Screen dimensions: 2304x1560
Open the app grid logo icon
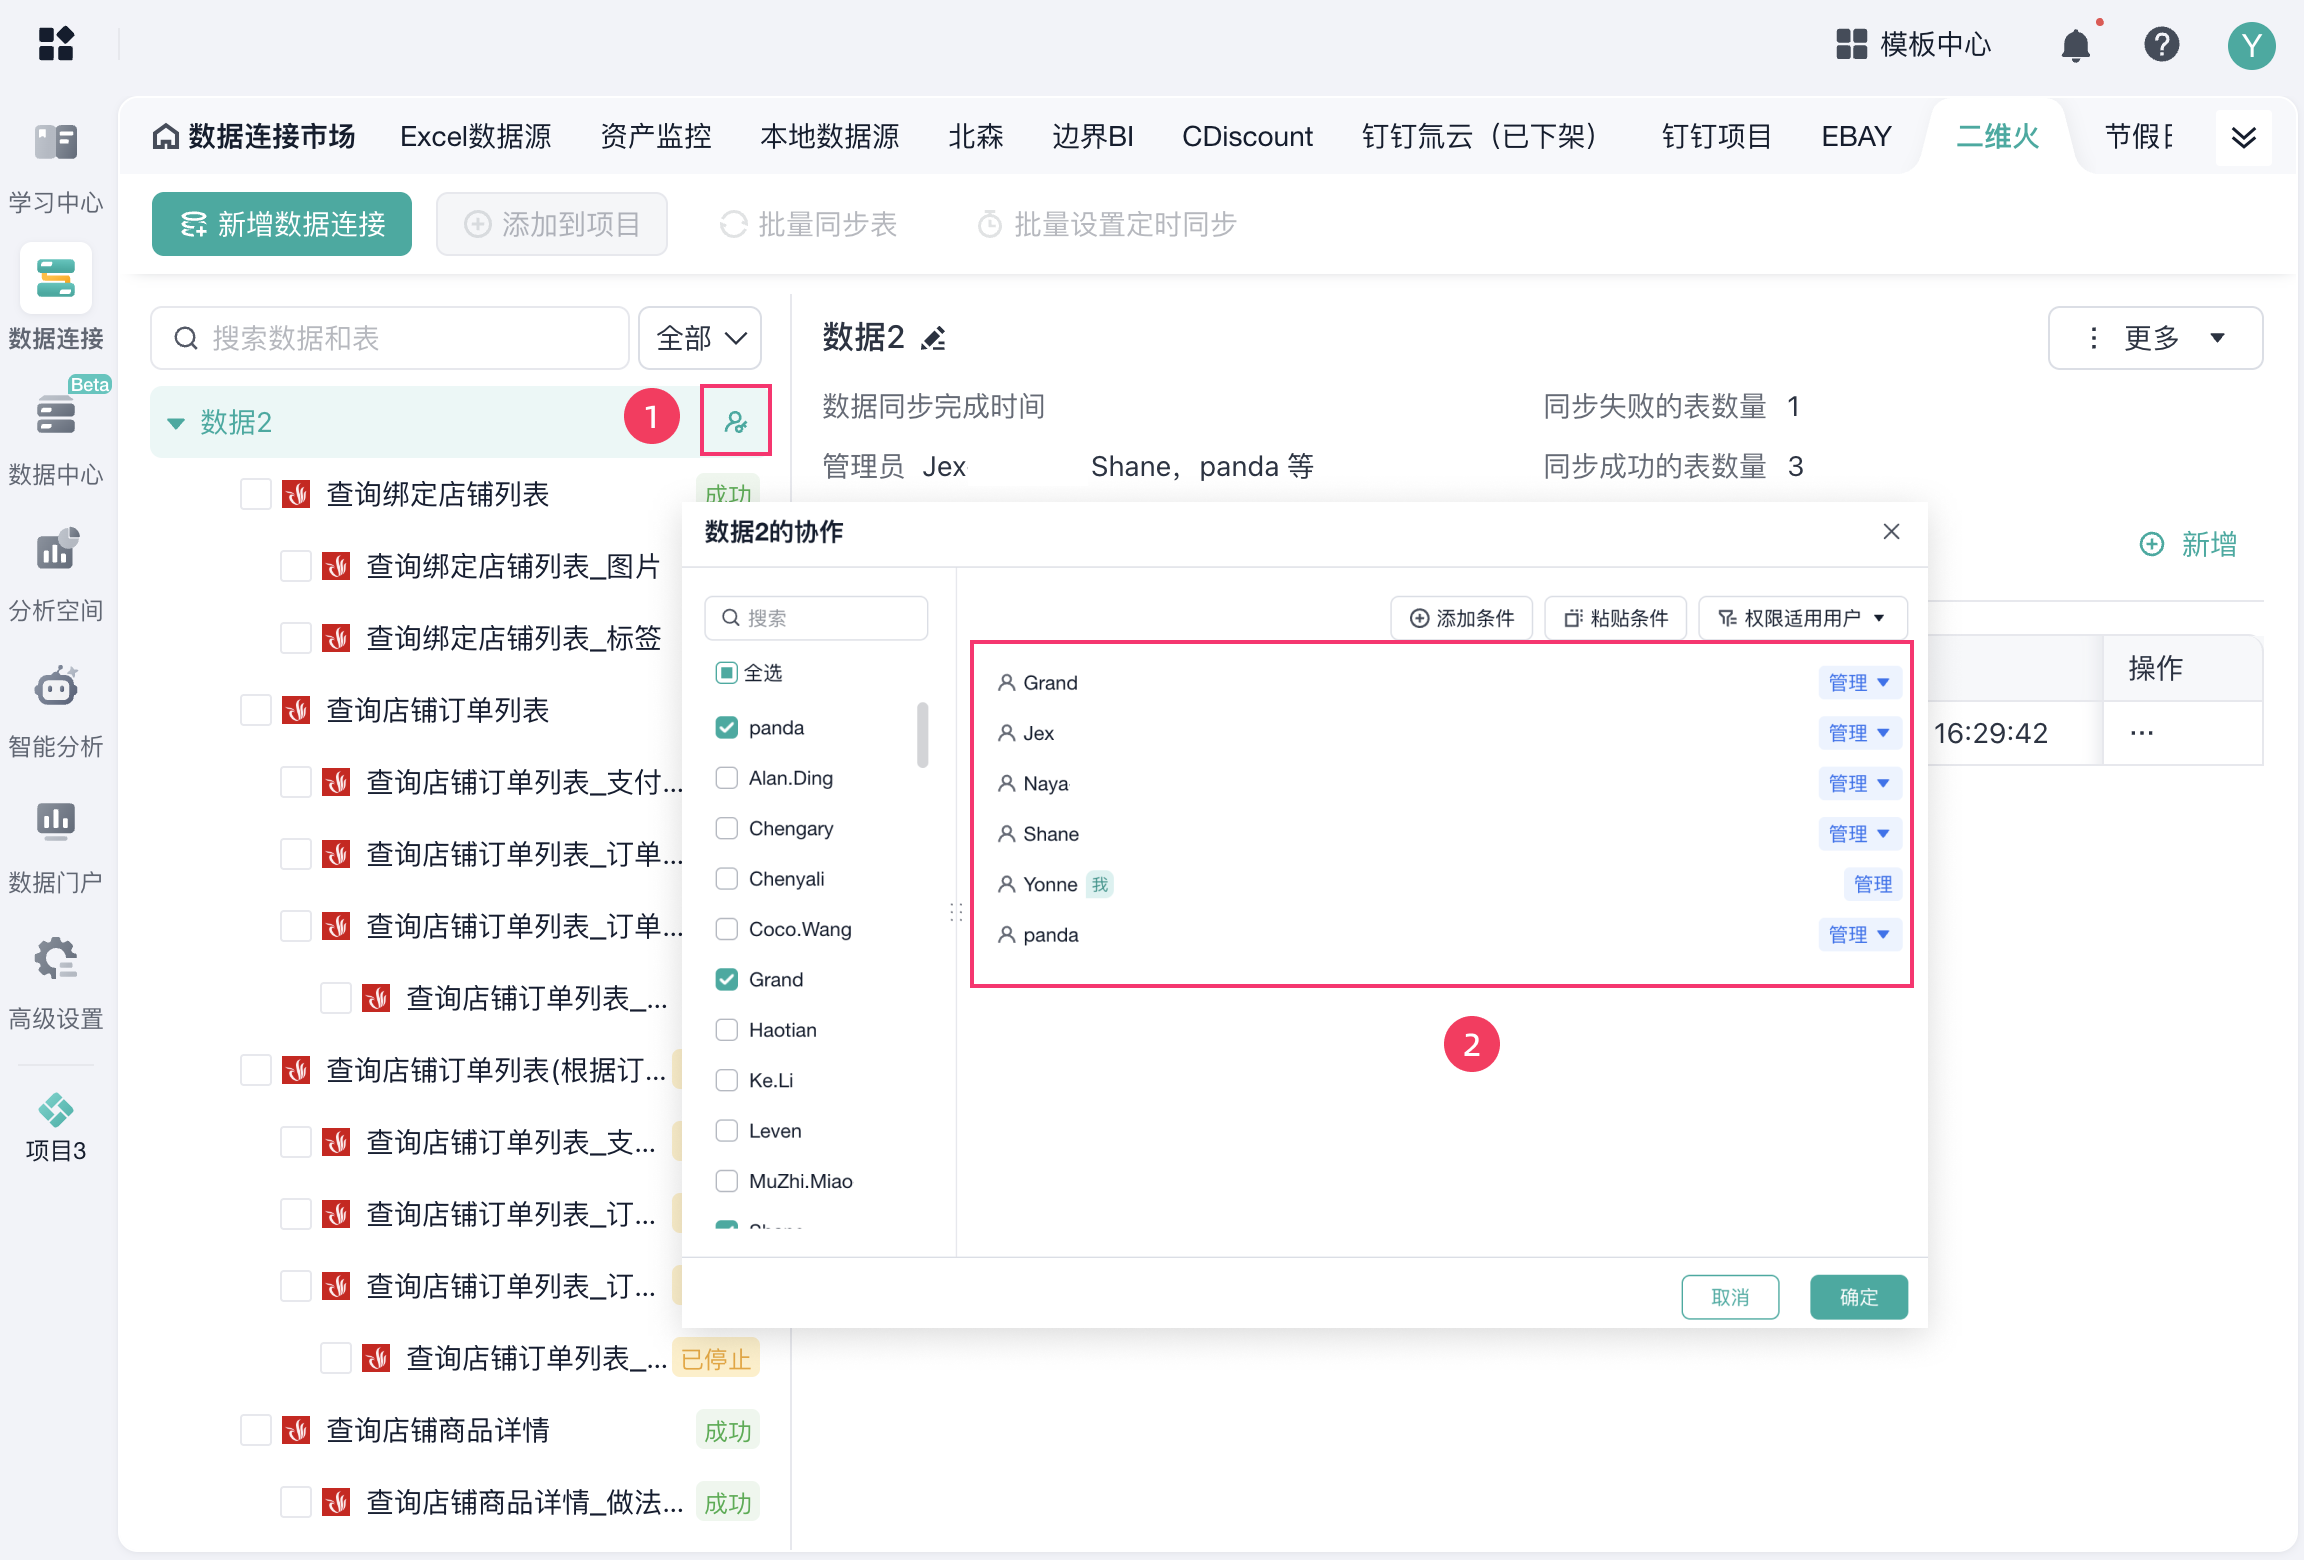56,44
